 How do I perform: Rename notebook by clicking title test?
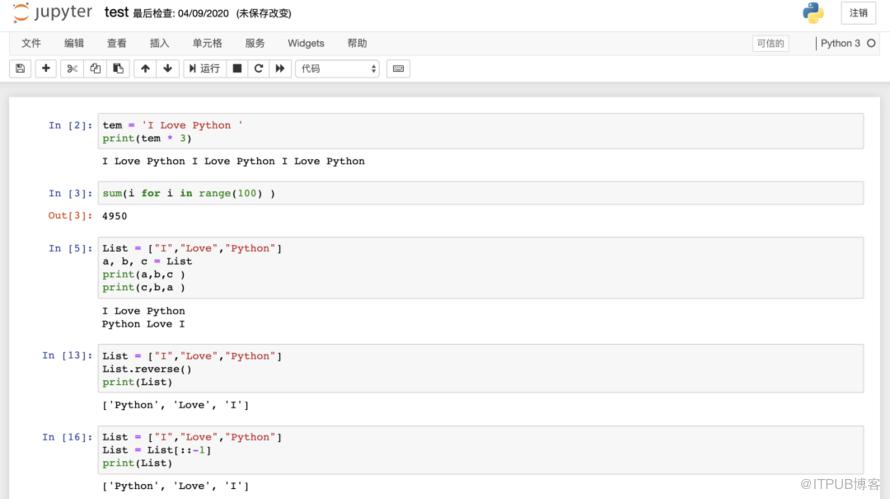pyautogui.click(x=116, y=12)
